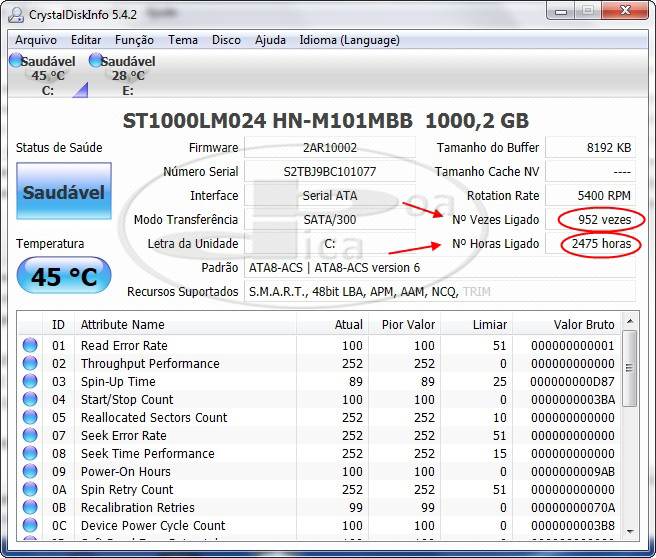The height and width of the screenshot is (558, 656).
Task: Open the Ajuda menu
Action: [x=270, y=40]
